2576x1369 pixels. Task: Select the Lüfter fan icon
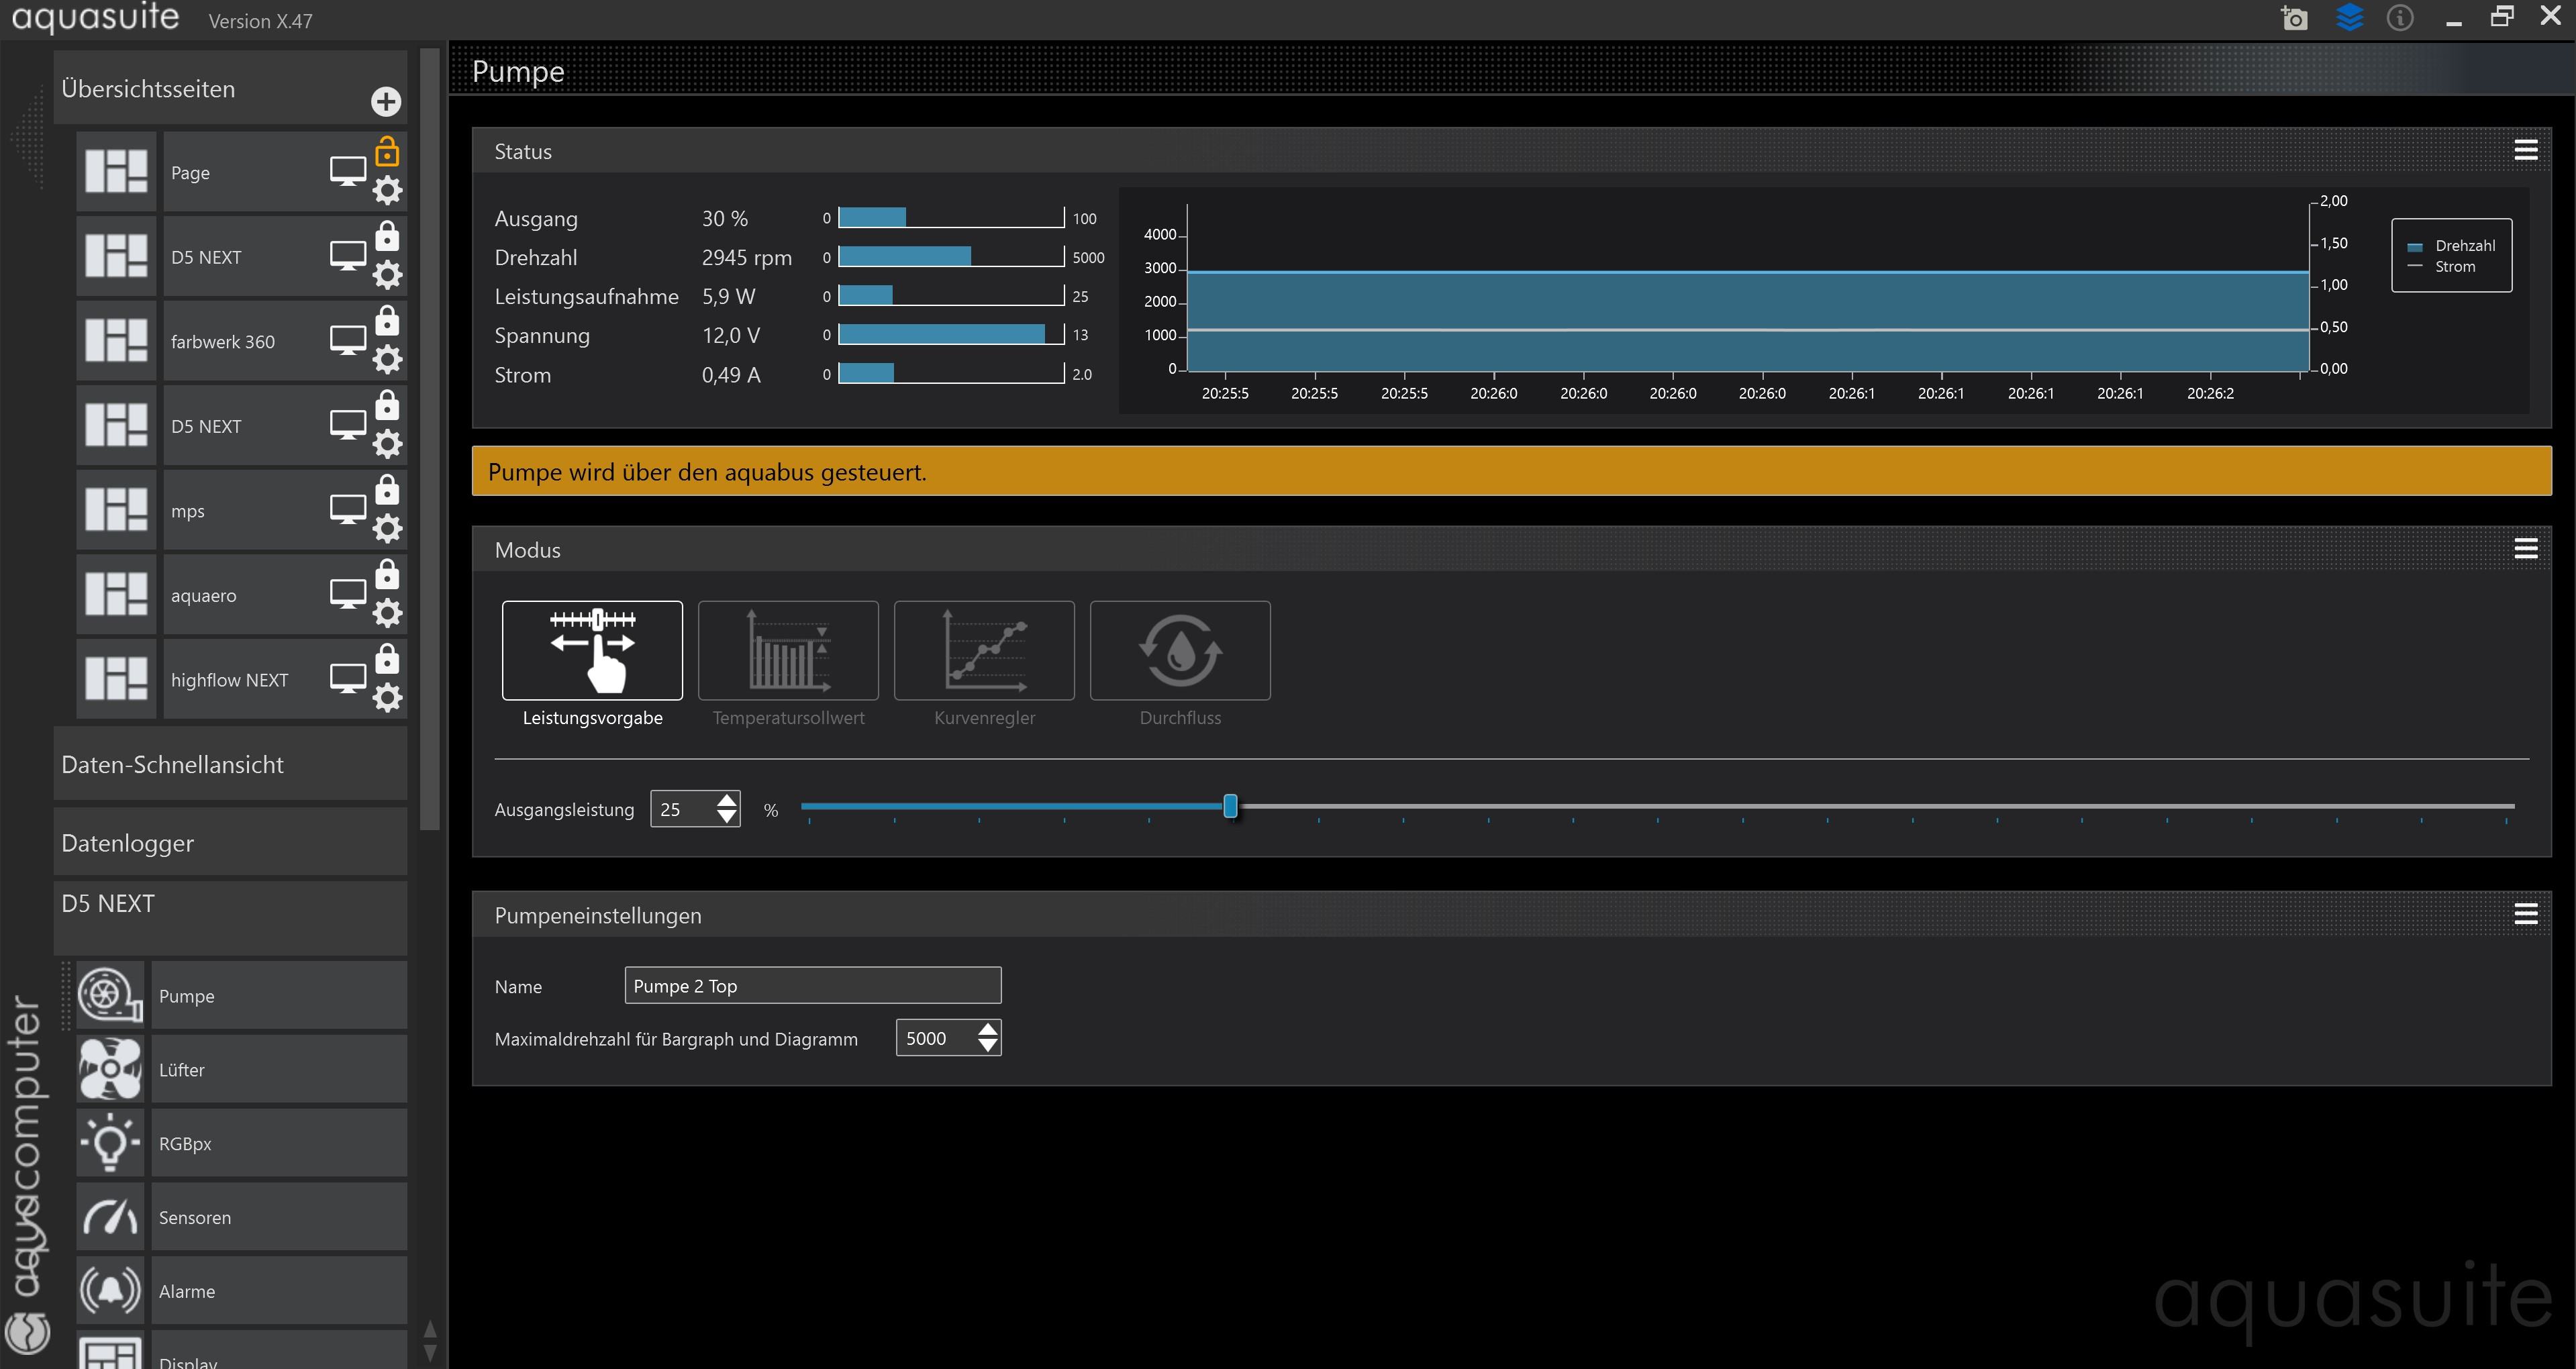110,1069
